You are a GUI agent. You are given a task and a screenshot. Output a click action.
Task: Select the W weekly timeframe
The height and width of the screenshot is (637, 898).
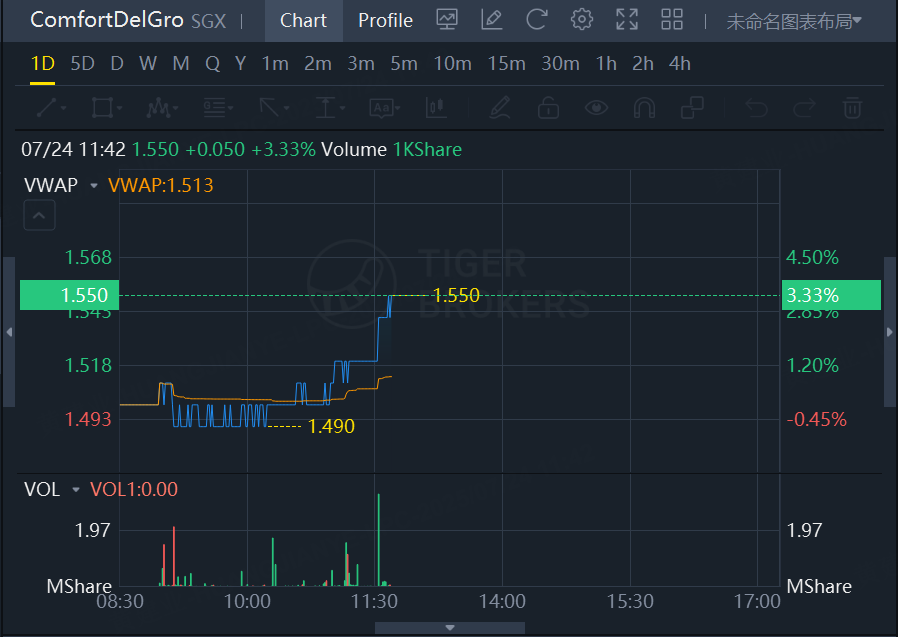[x=148, y=64]
